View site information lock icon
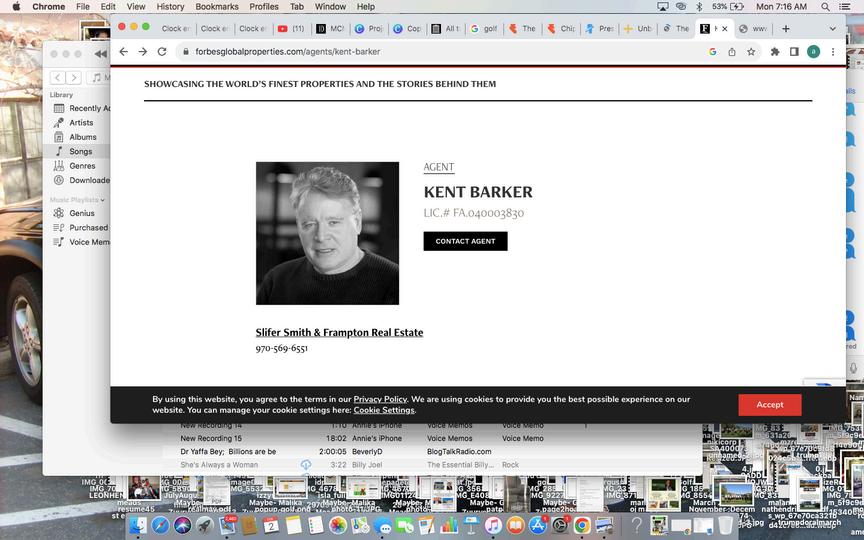The width and height of the screenshot is (864, 540). 186,51
